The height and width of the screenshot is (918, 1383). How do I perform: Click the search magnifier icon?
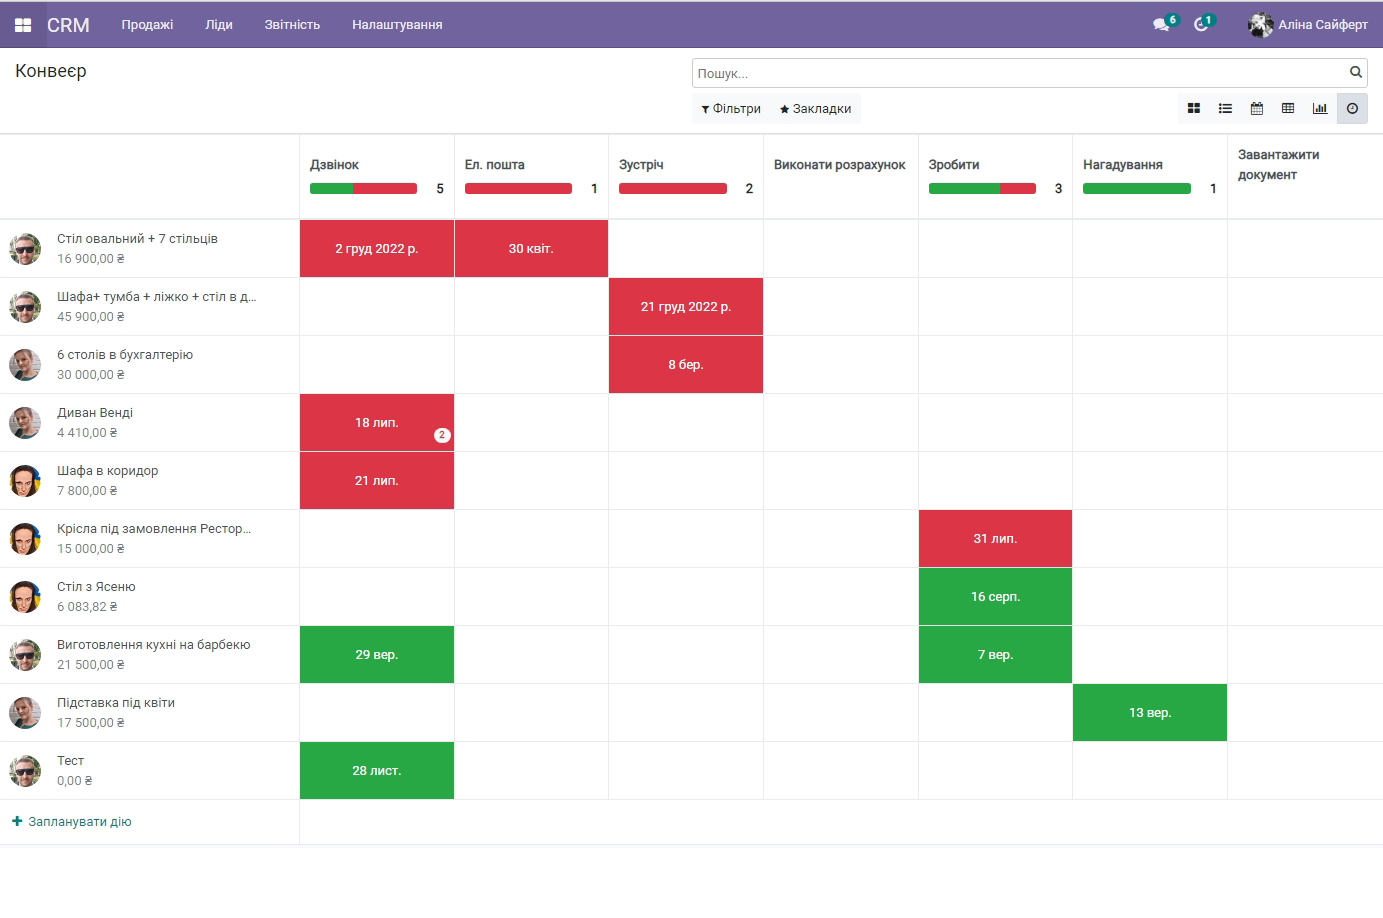[x=1356, y=72]
